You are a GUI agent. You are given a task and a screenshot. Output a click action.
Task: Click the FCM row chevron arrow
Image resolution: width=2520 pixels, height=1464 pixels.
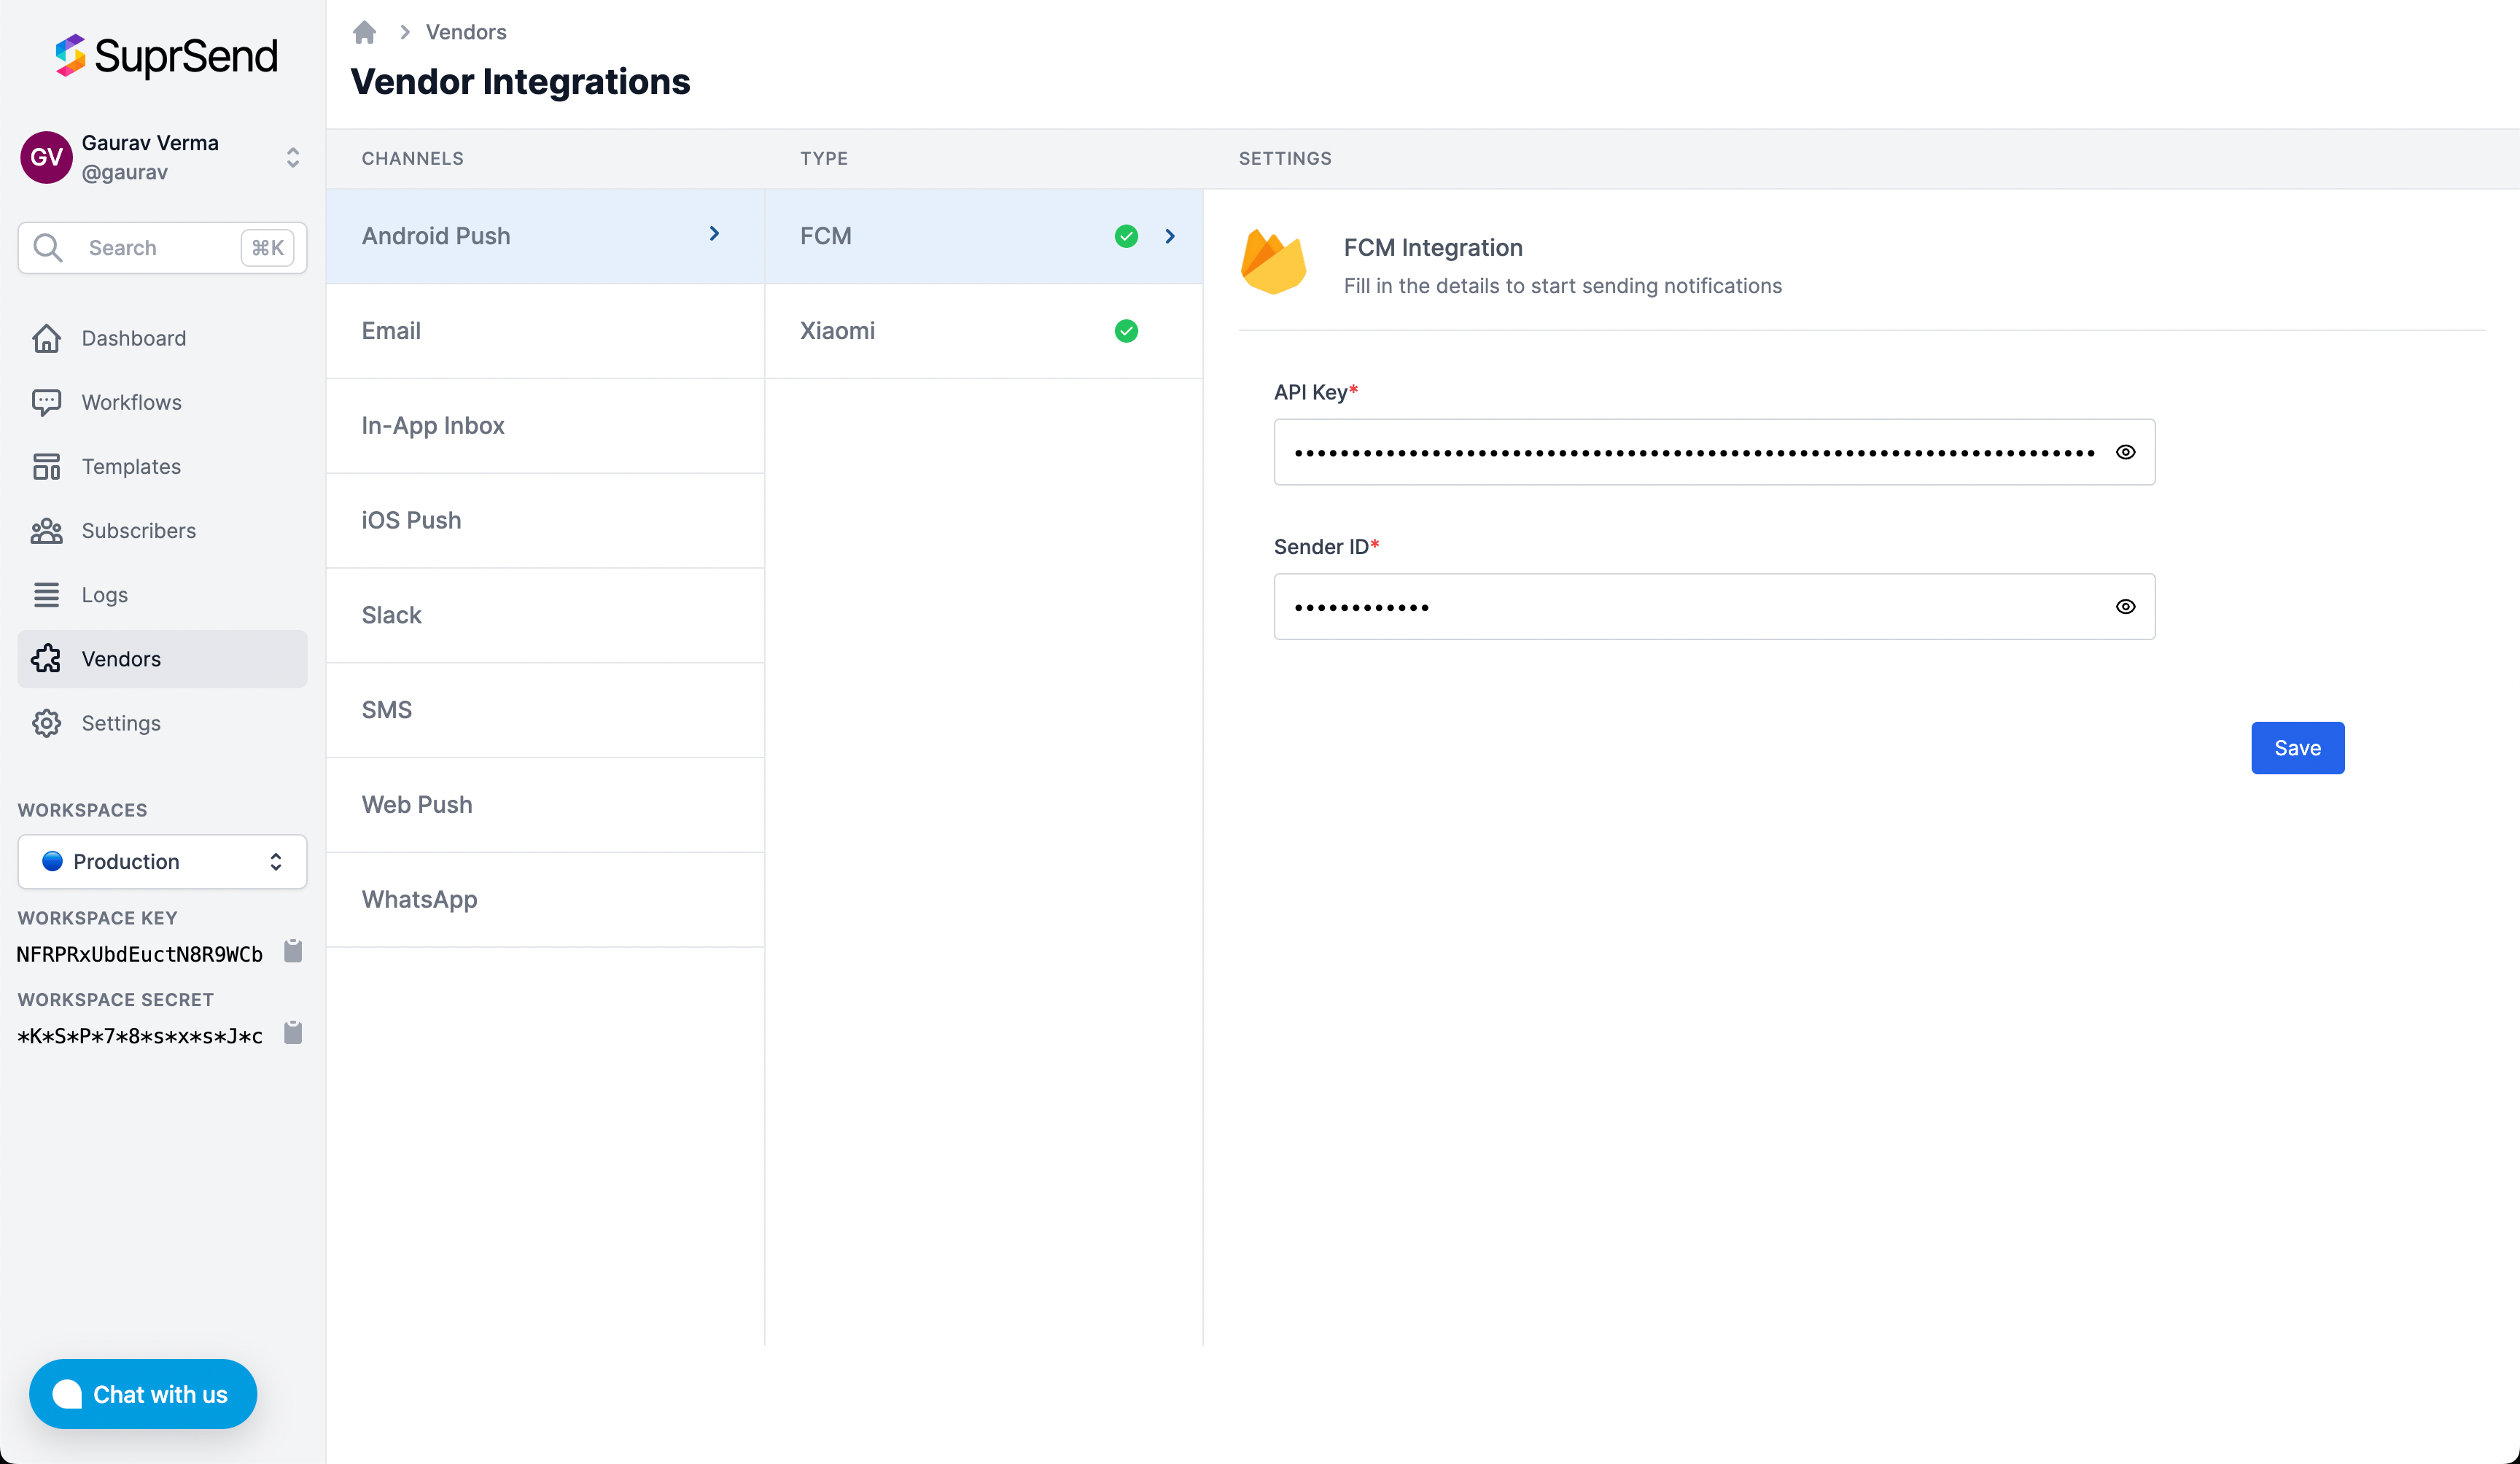point(1169,236)
